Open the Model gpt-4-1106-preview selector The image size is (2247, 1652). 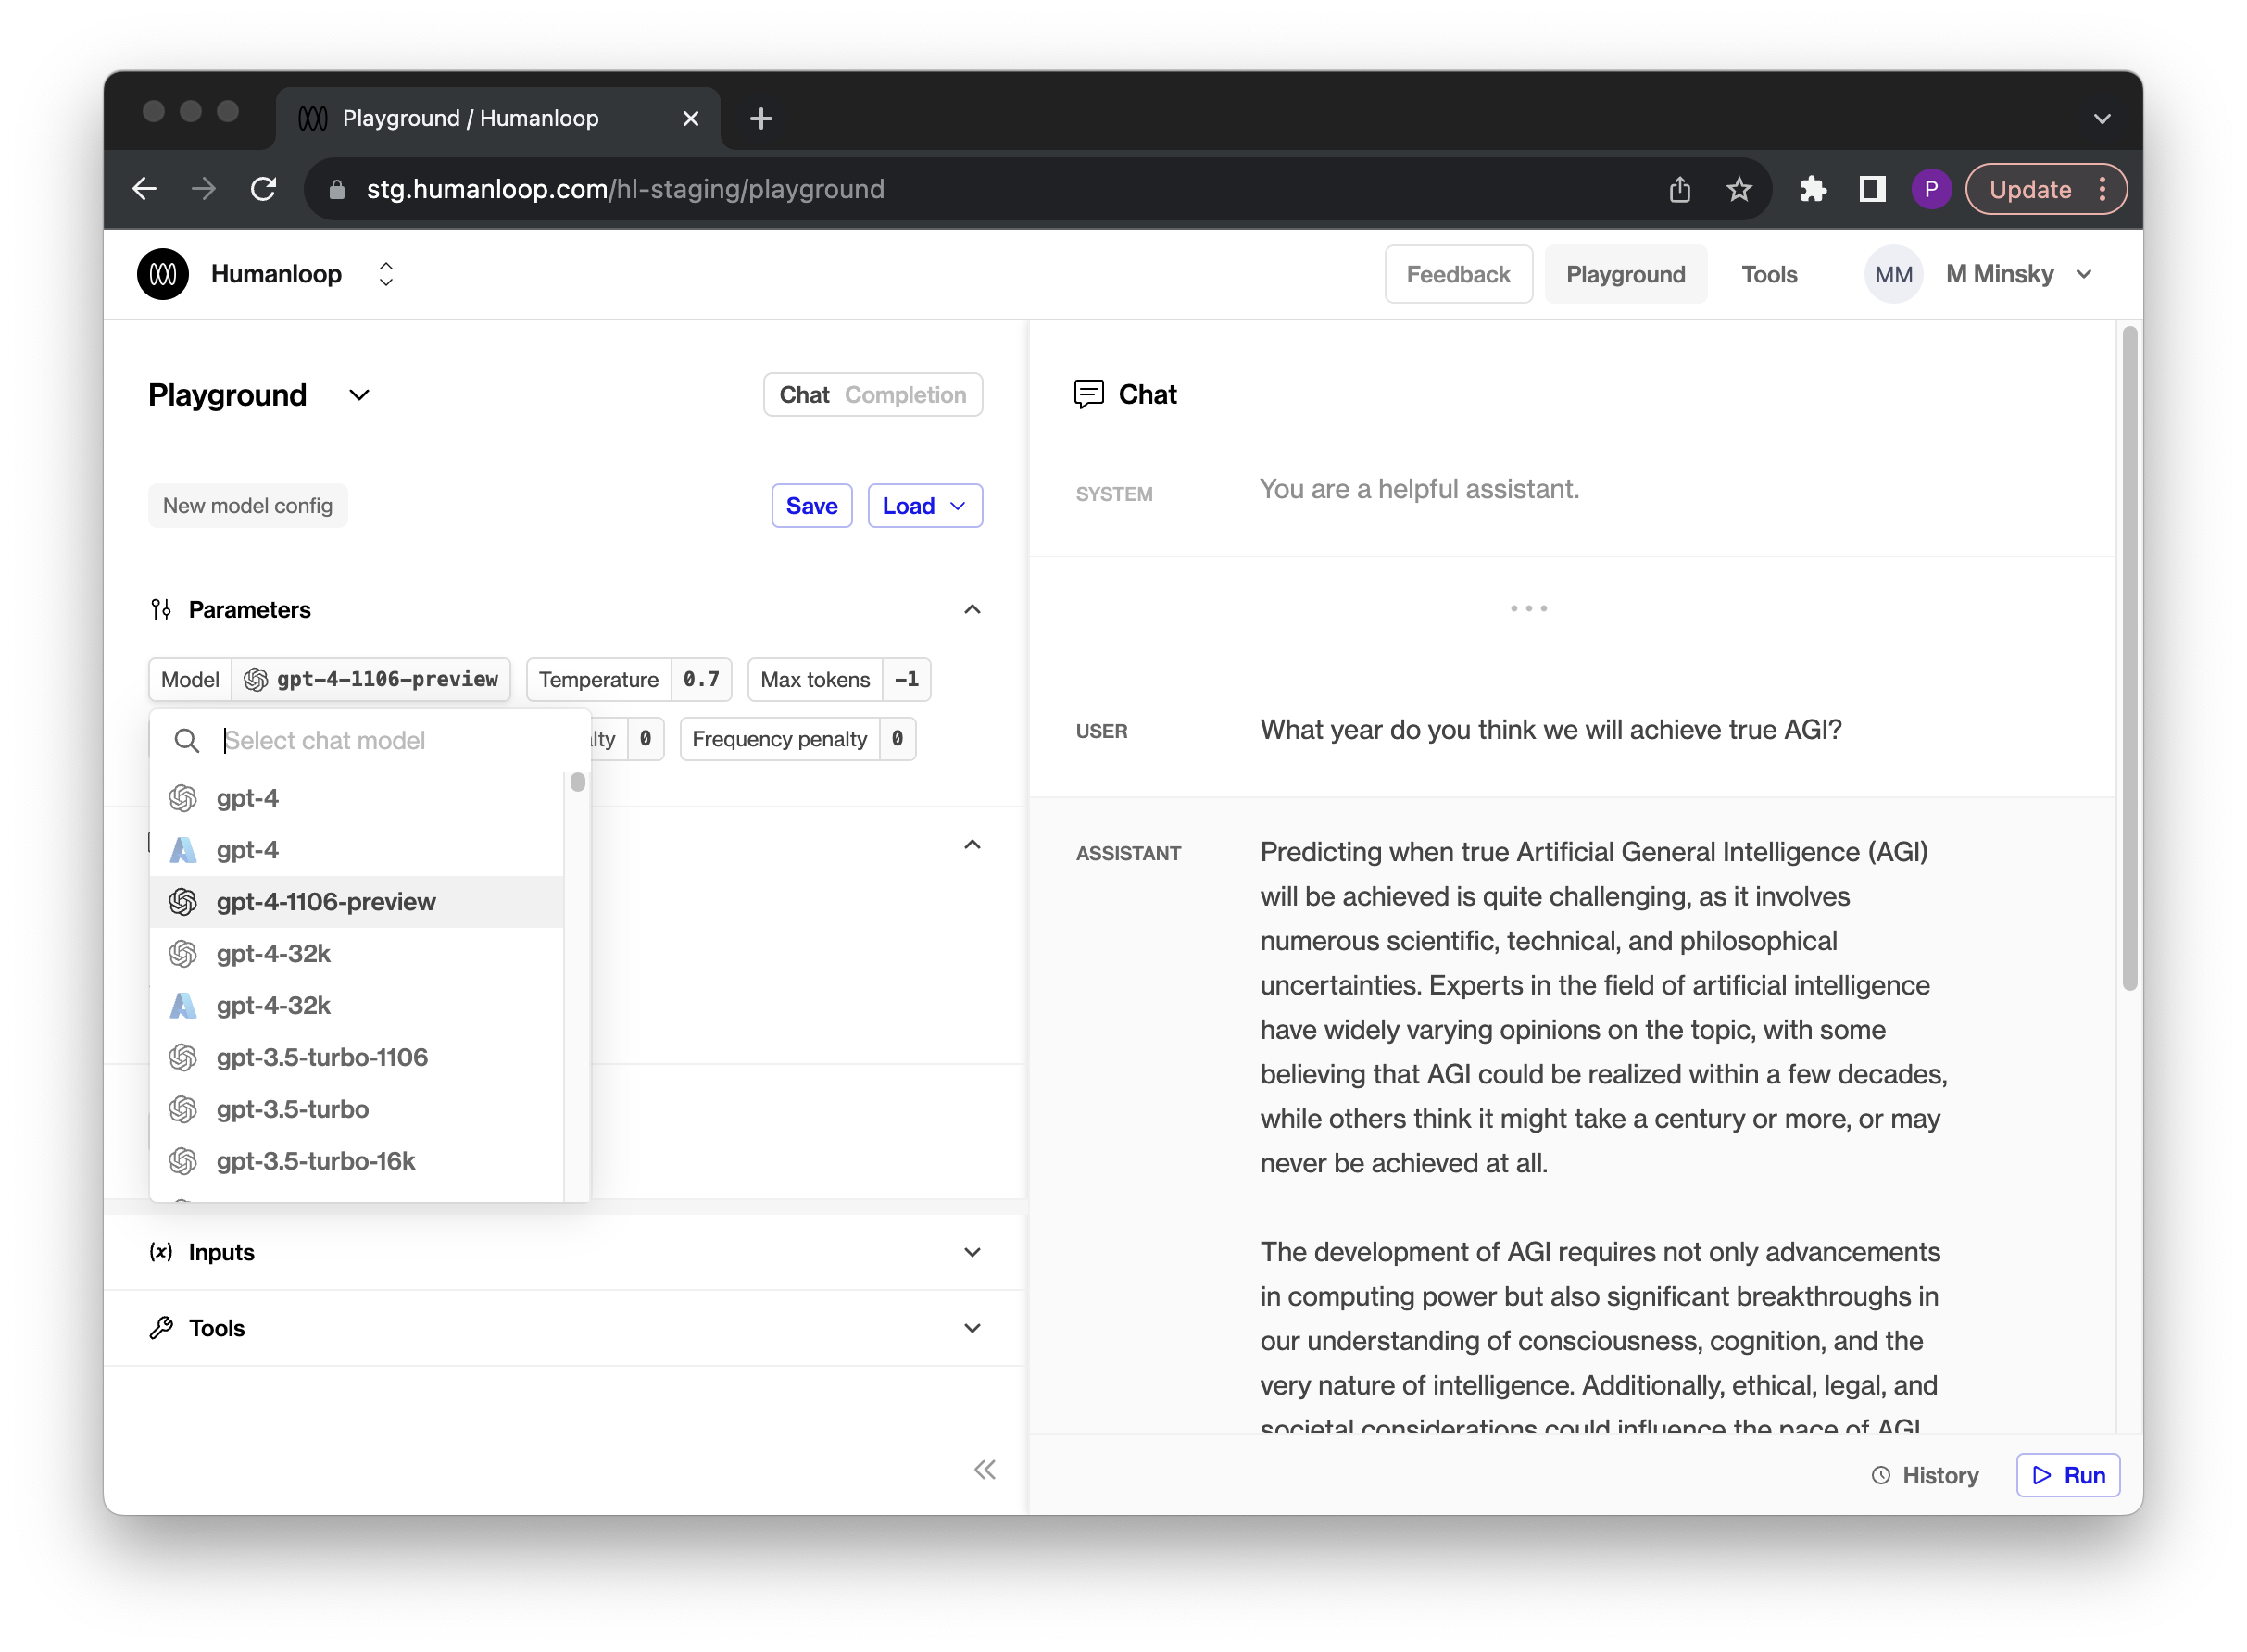point(329,679)
